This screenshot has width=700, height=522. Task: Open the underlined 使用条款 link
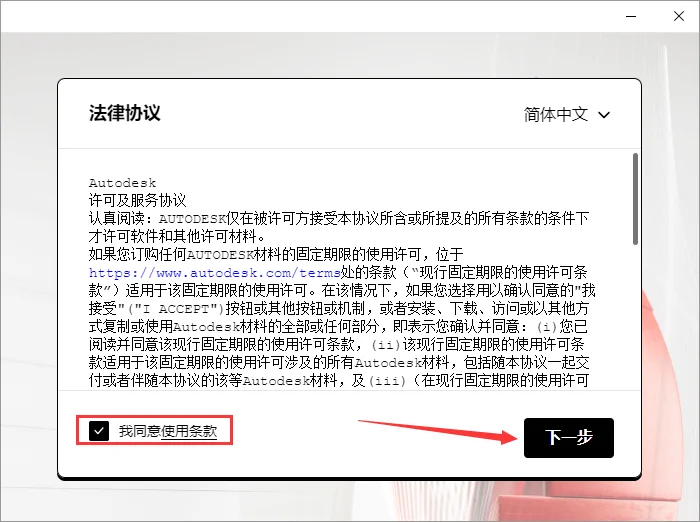pos(188,431)
